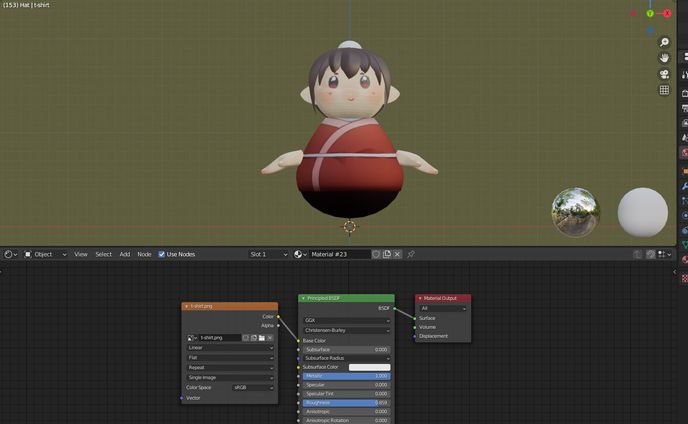
Task: Toggle camera view icon
Action: (664, 75)
